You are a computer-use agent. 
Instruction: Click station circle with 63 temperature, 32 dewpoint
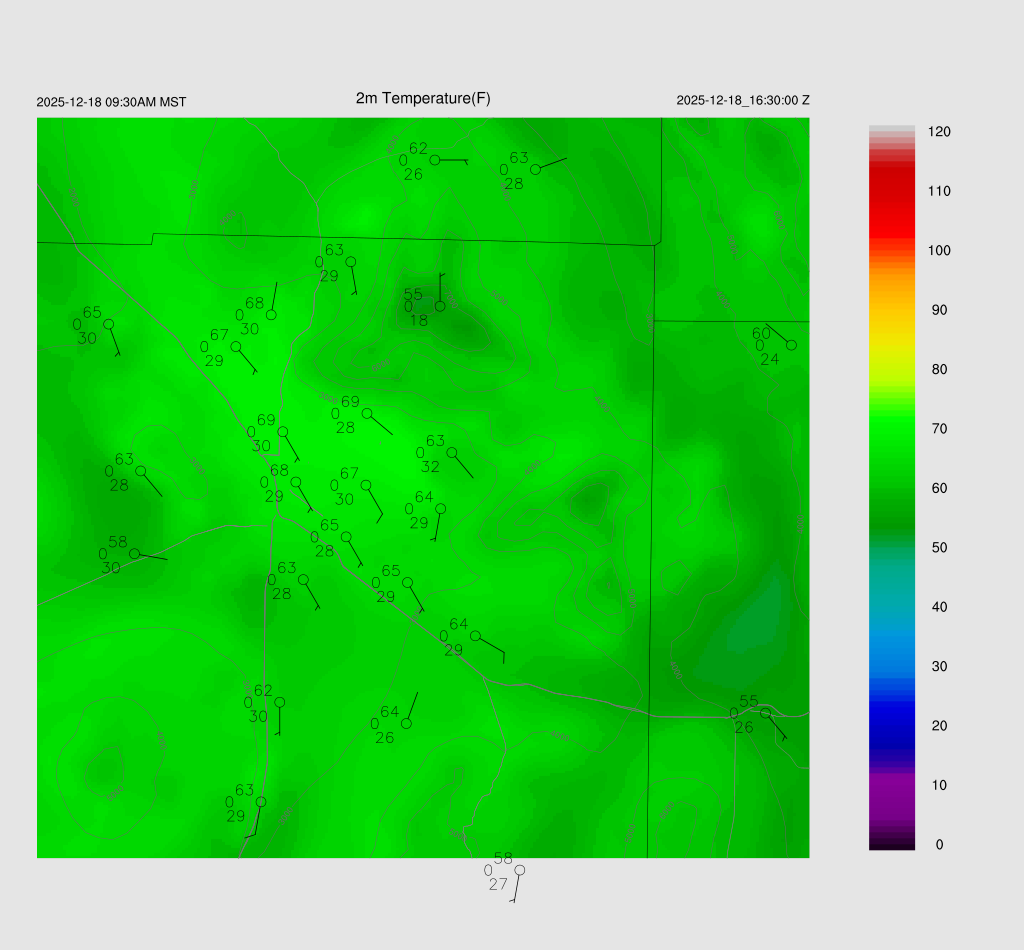click(x=452, y=453)
